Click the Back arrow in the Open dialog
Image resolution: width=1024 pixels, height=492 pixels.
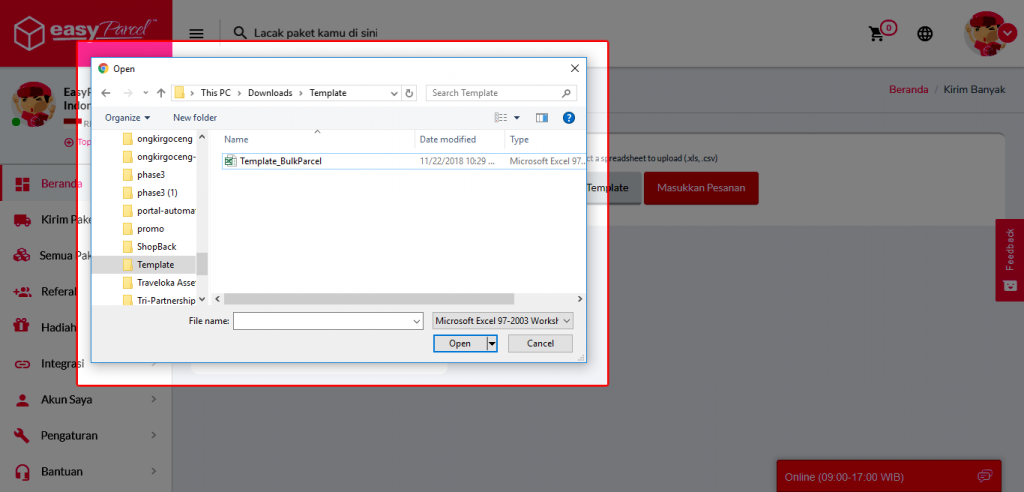[106, 93]
